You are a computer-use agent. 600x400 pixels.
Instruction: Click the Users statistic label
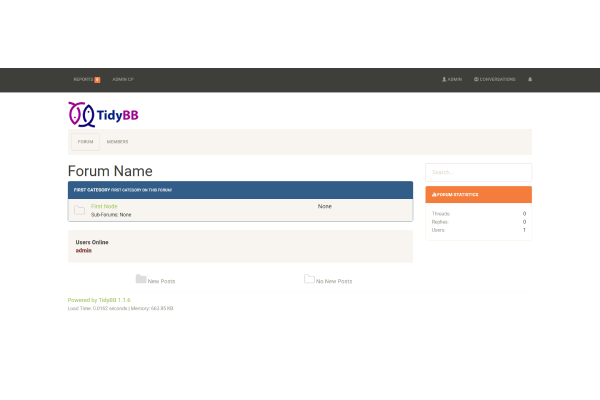click(438, 230)
